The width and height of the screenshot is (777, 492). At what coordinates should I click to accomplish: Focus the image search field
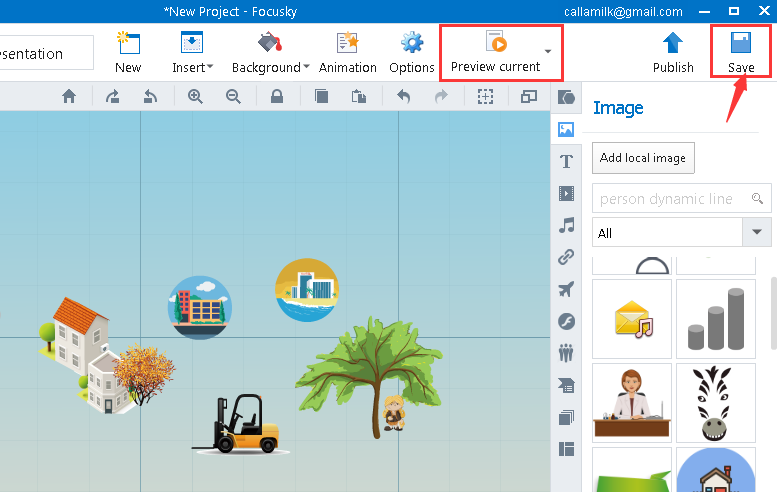coord(671,199)
